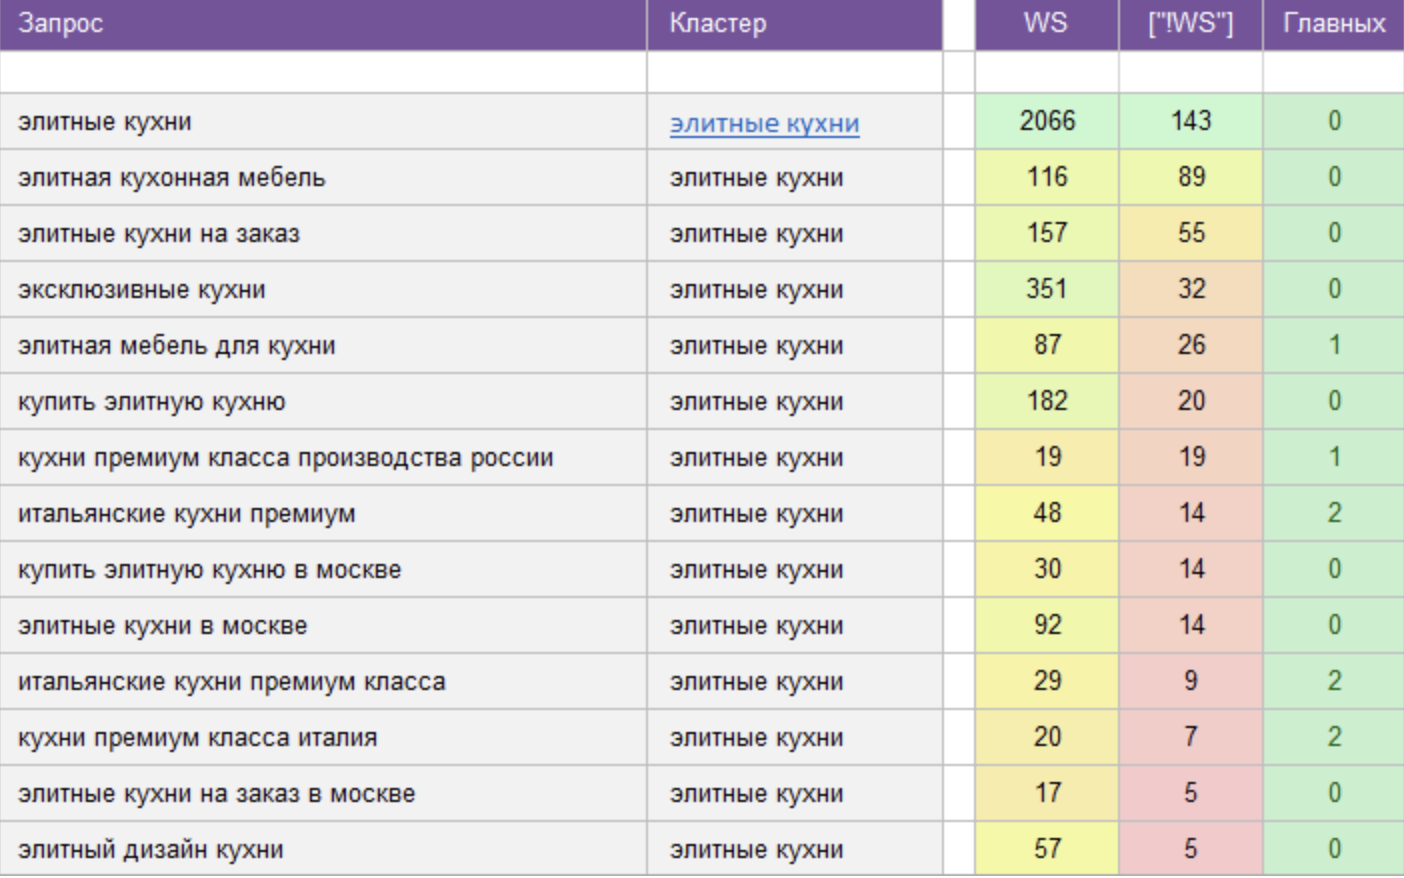Click !WS value 89

pos(1191,178)
